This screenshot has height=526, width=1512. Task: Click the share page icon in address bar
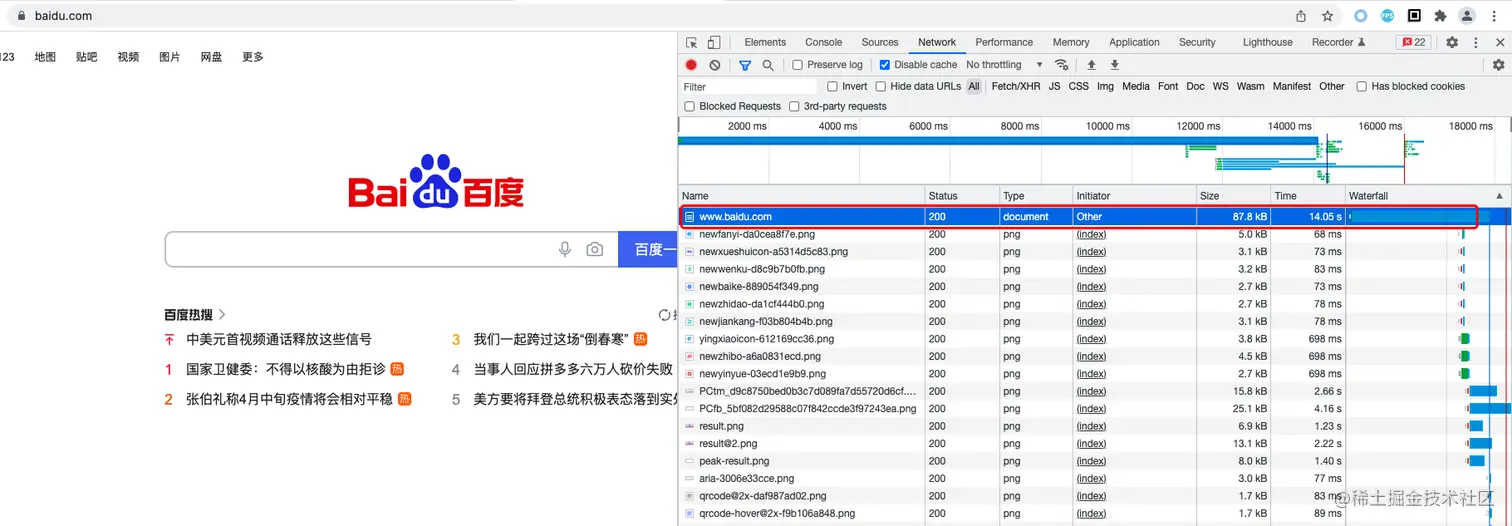[1301, 16]
